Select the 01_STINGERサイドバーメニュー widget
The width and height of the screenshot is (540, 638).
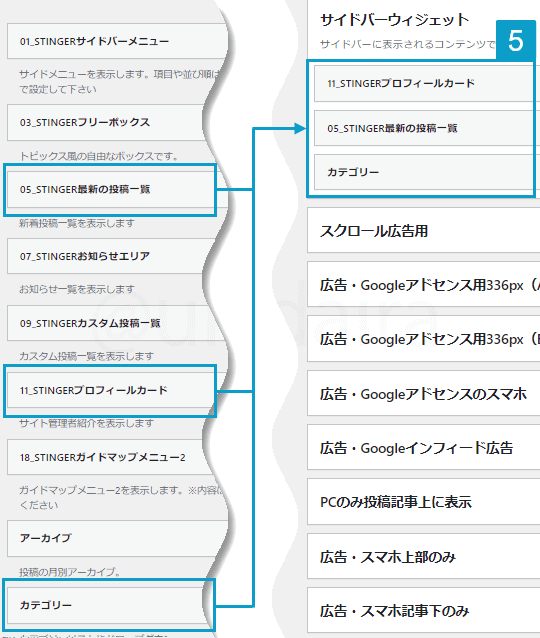coord(118,41)
